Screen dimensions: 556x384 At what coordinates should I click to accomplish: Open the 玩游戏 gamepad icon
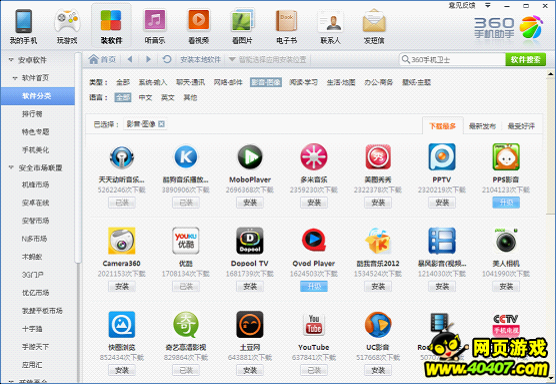coord(67,22)
